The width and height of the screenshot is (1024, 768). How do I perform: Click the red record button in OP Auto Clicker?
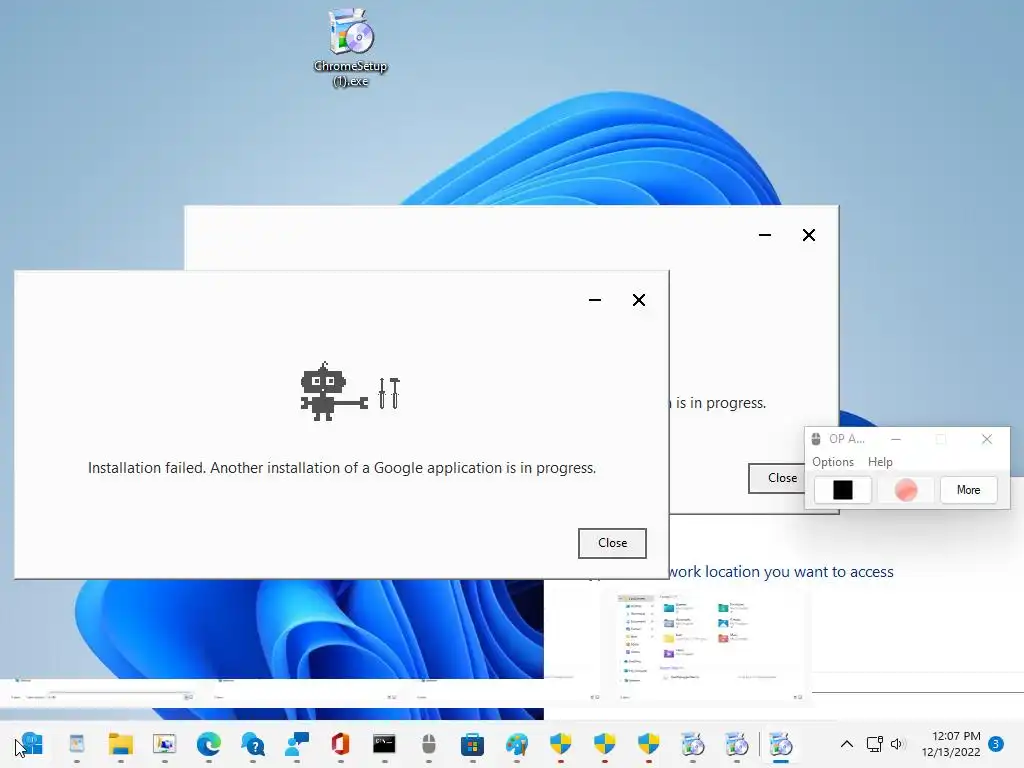point(906,490)
